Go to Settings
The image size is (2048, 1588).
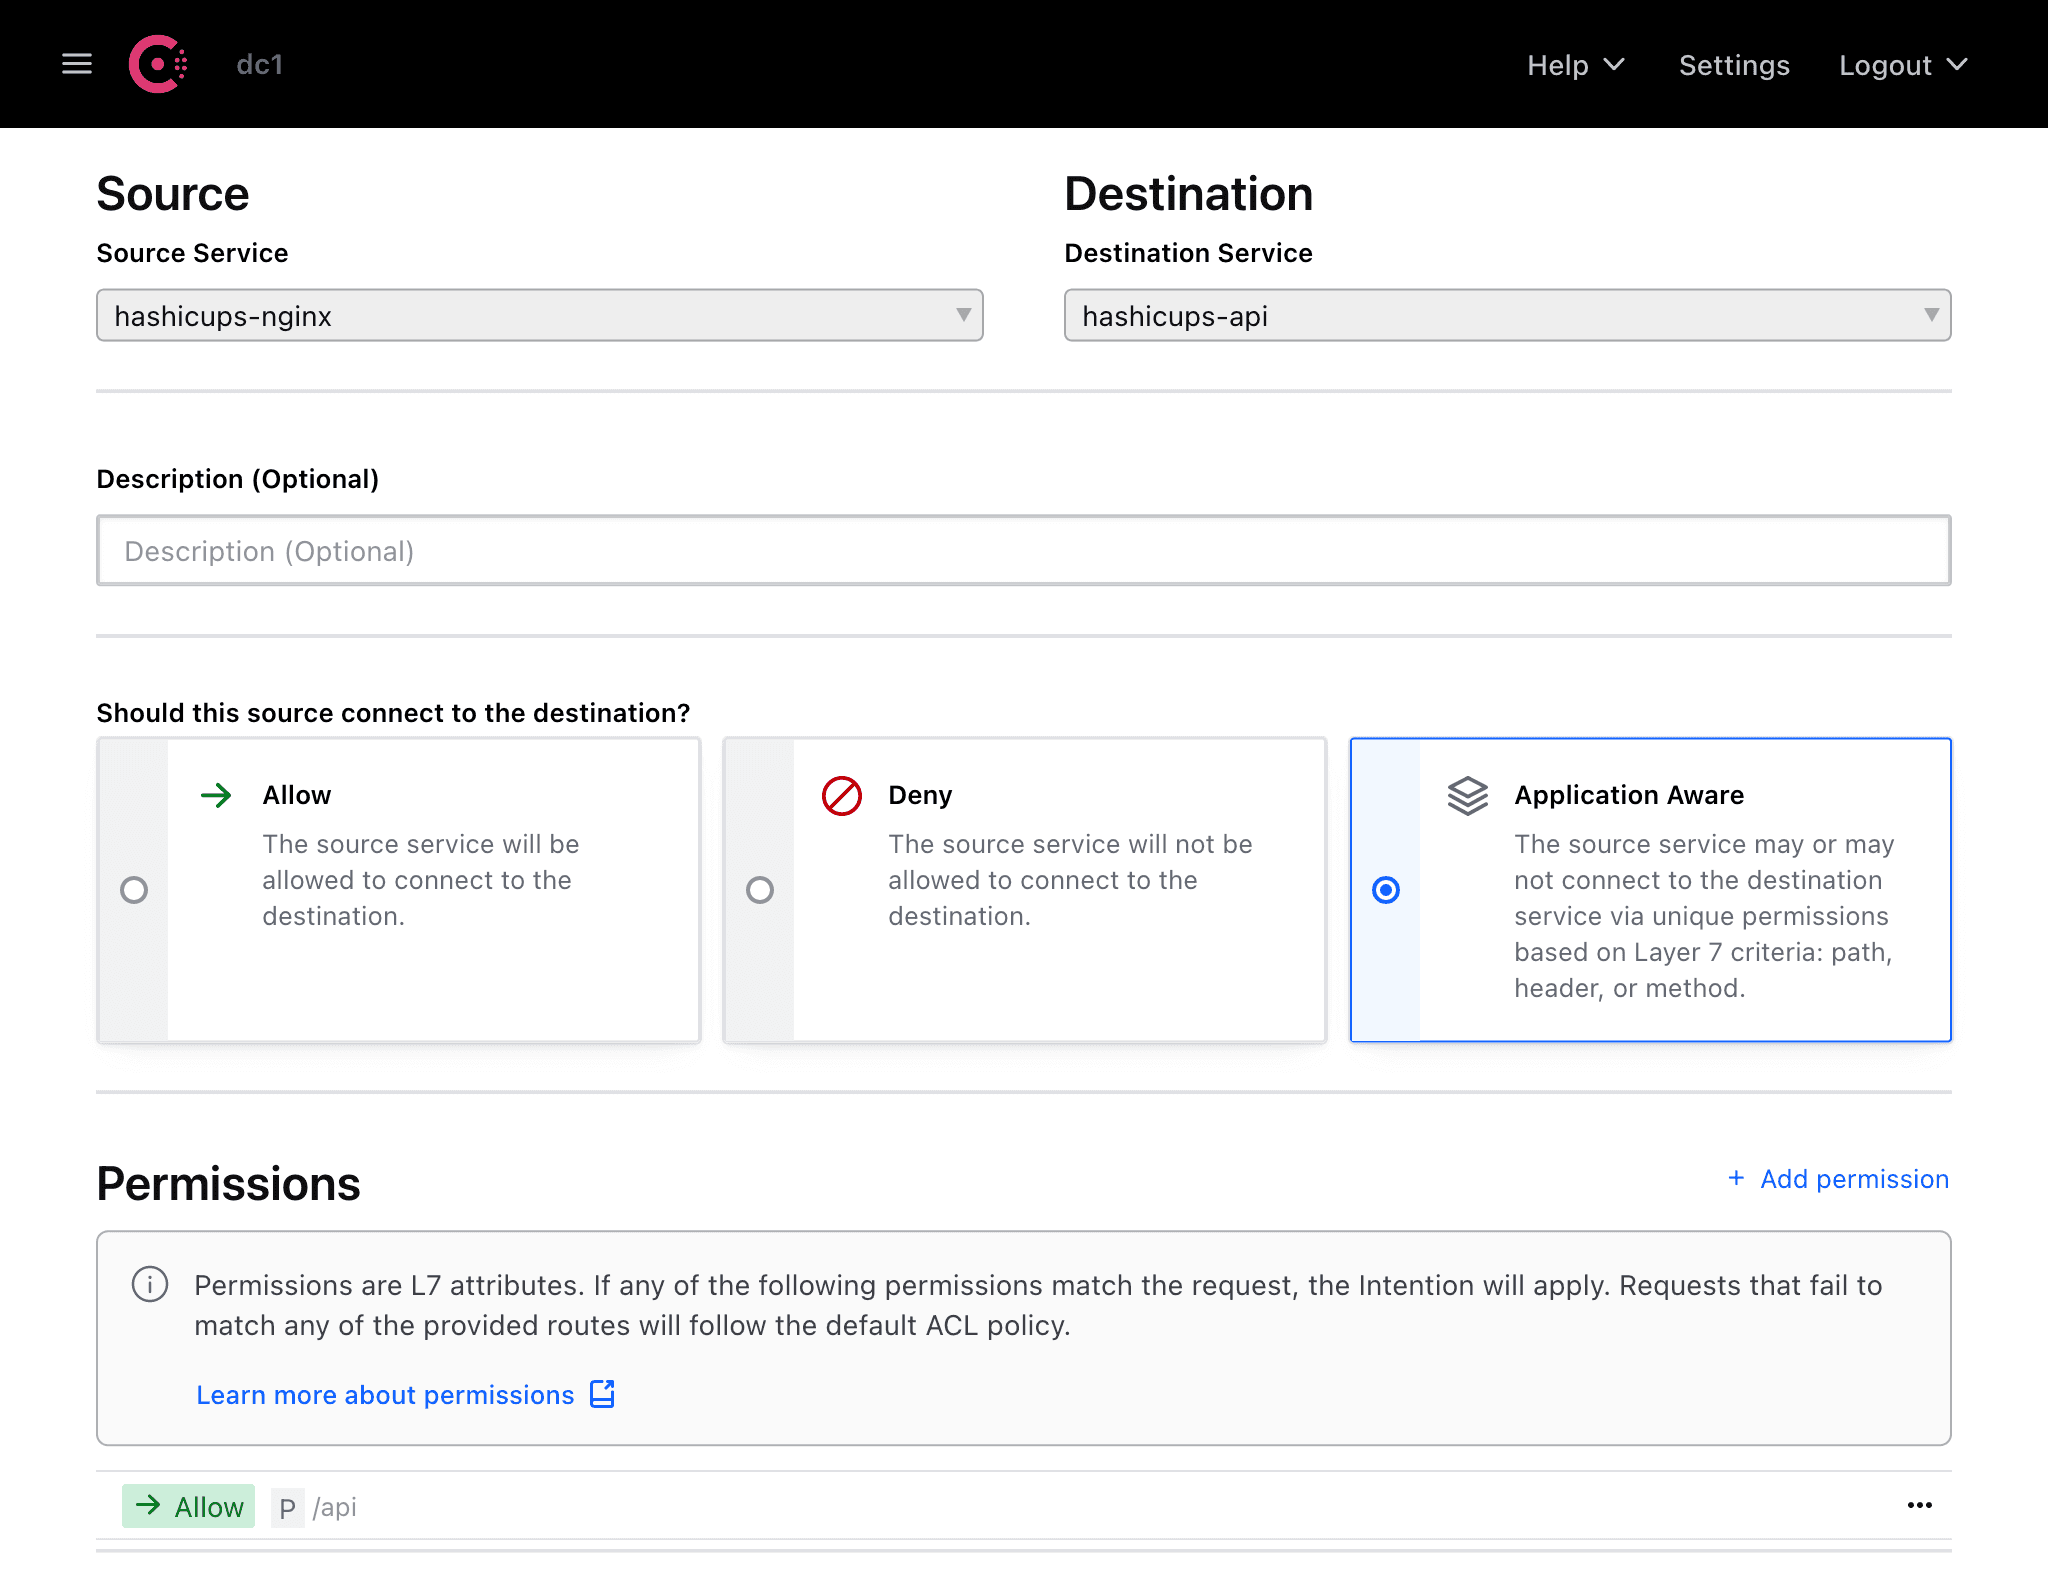point(1734,65)
